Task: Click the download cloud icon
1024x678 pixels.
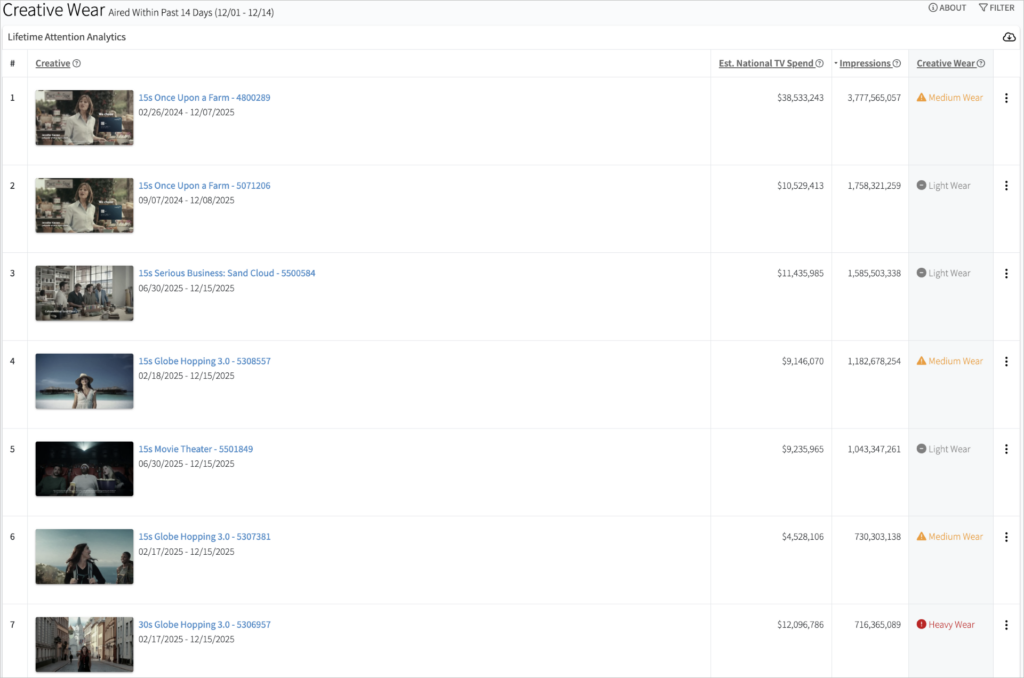Action: pos(1008,37)
